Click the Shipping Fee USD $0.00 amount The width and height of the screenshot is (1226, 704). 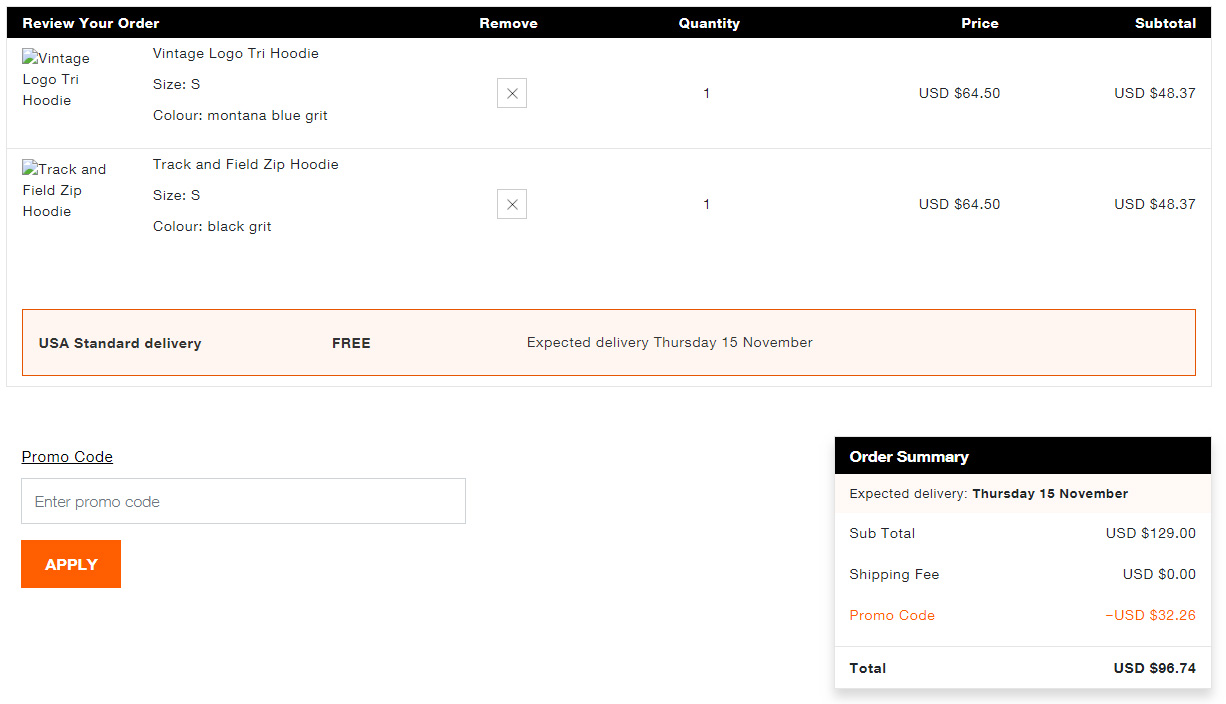coord(1159,574)
